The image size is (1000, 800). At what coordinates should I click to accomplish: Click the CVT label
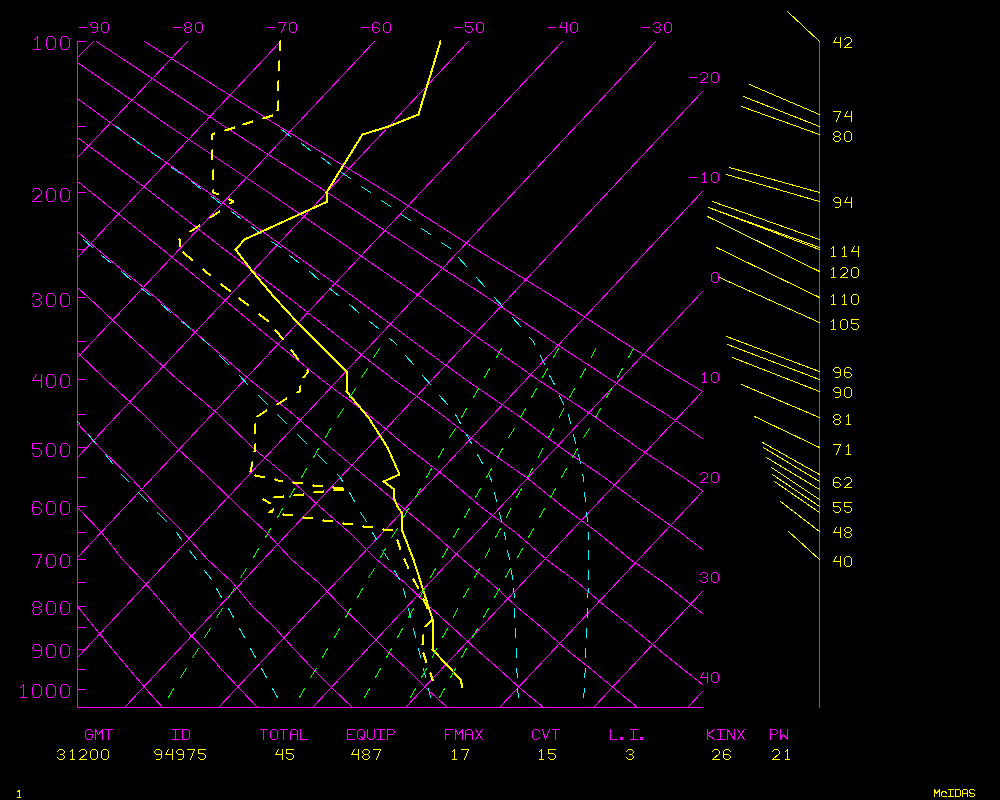click(x=546, y=735)
